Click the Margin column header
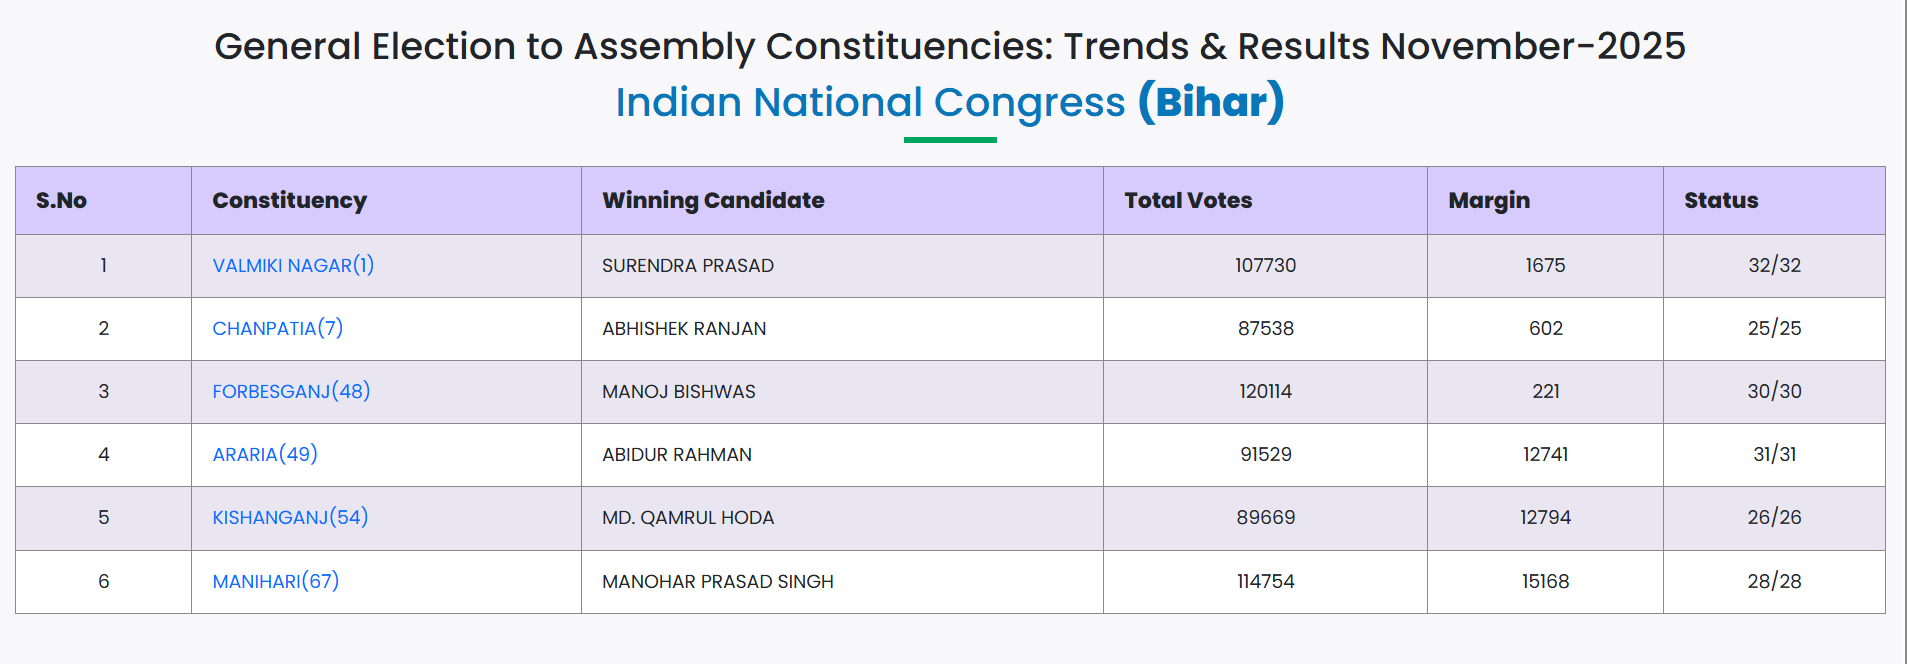 point(1489,201)
